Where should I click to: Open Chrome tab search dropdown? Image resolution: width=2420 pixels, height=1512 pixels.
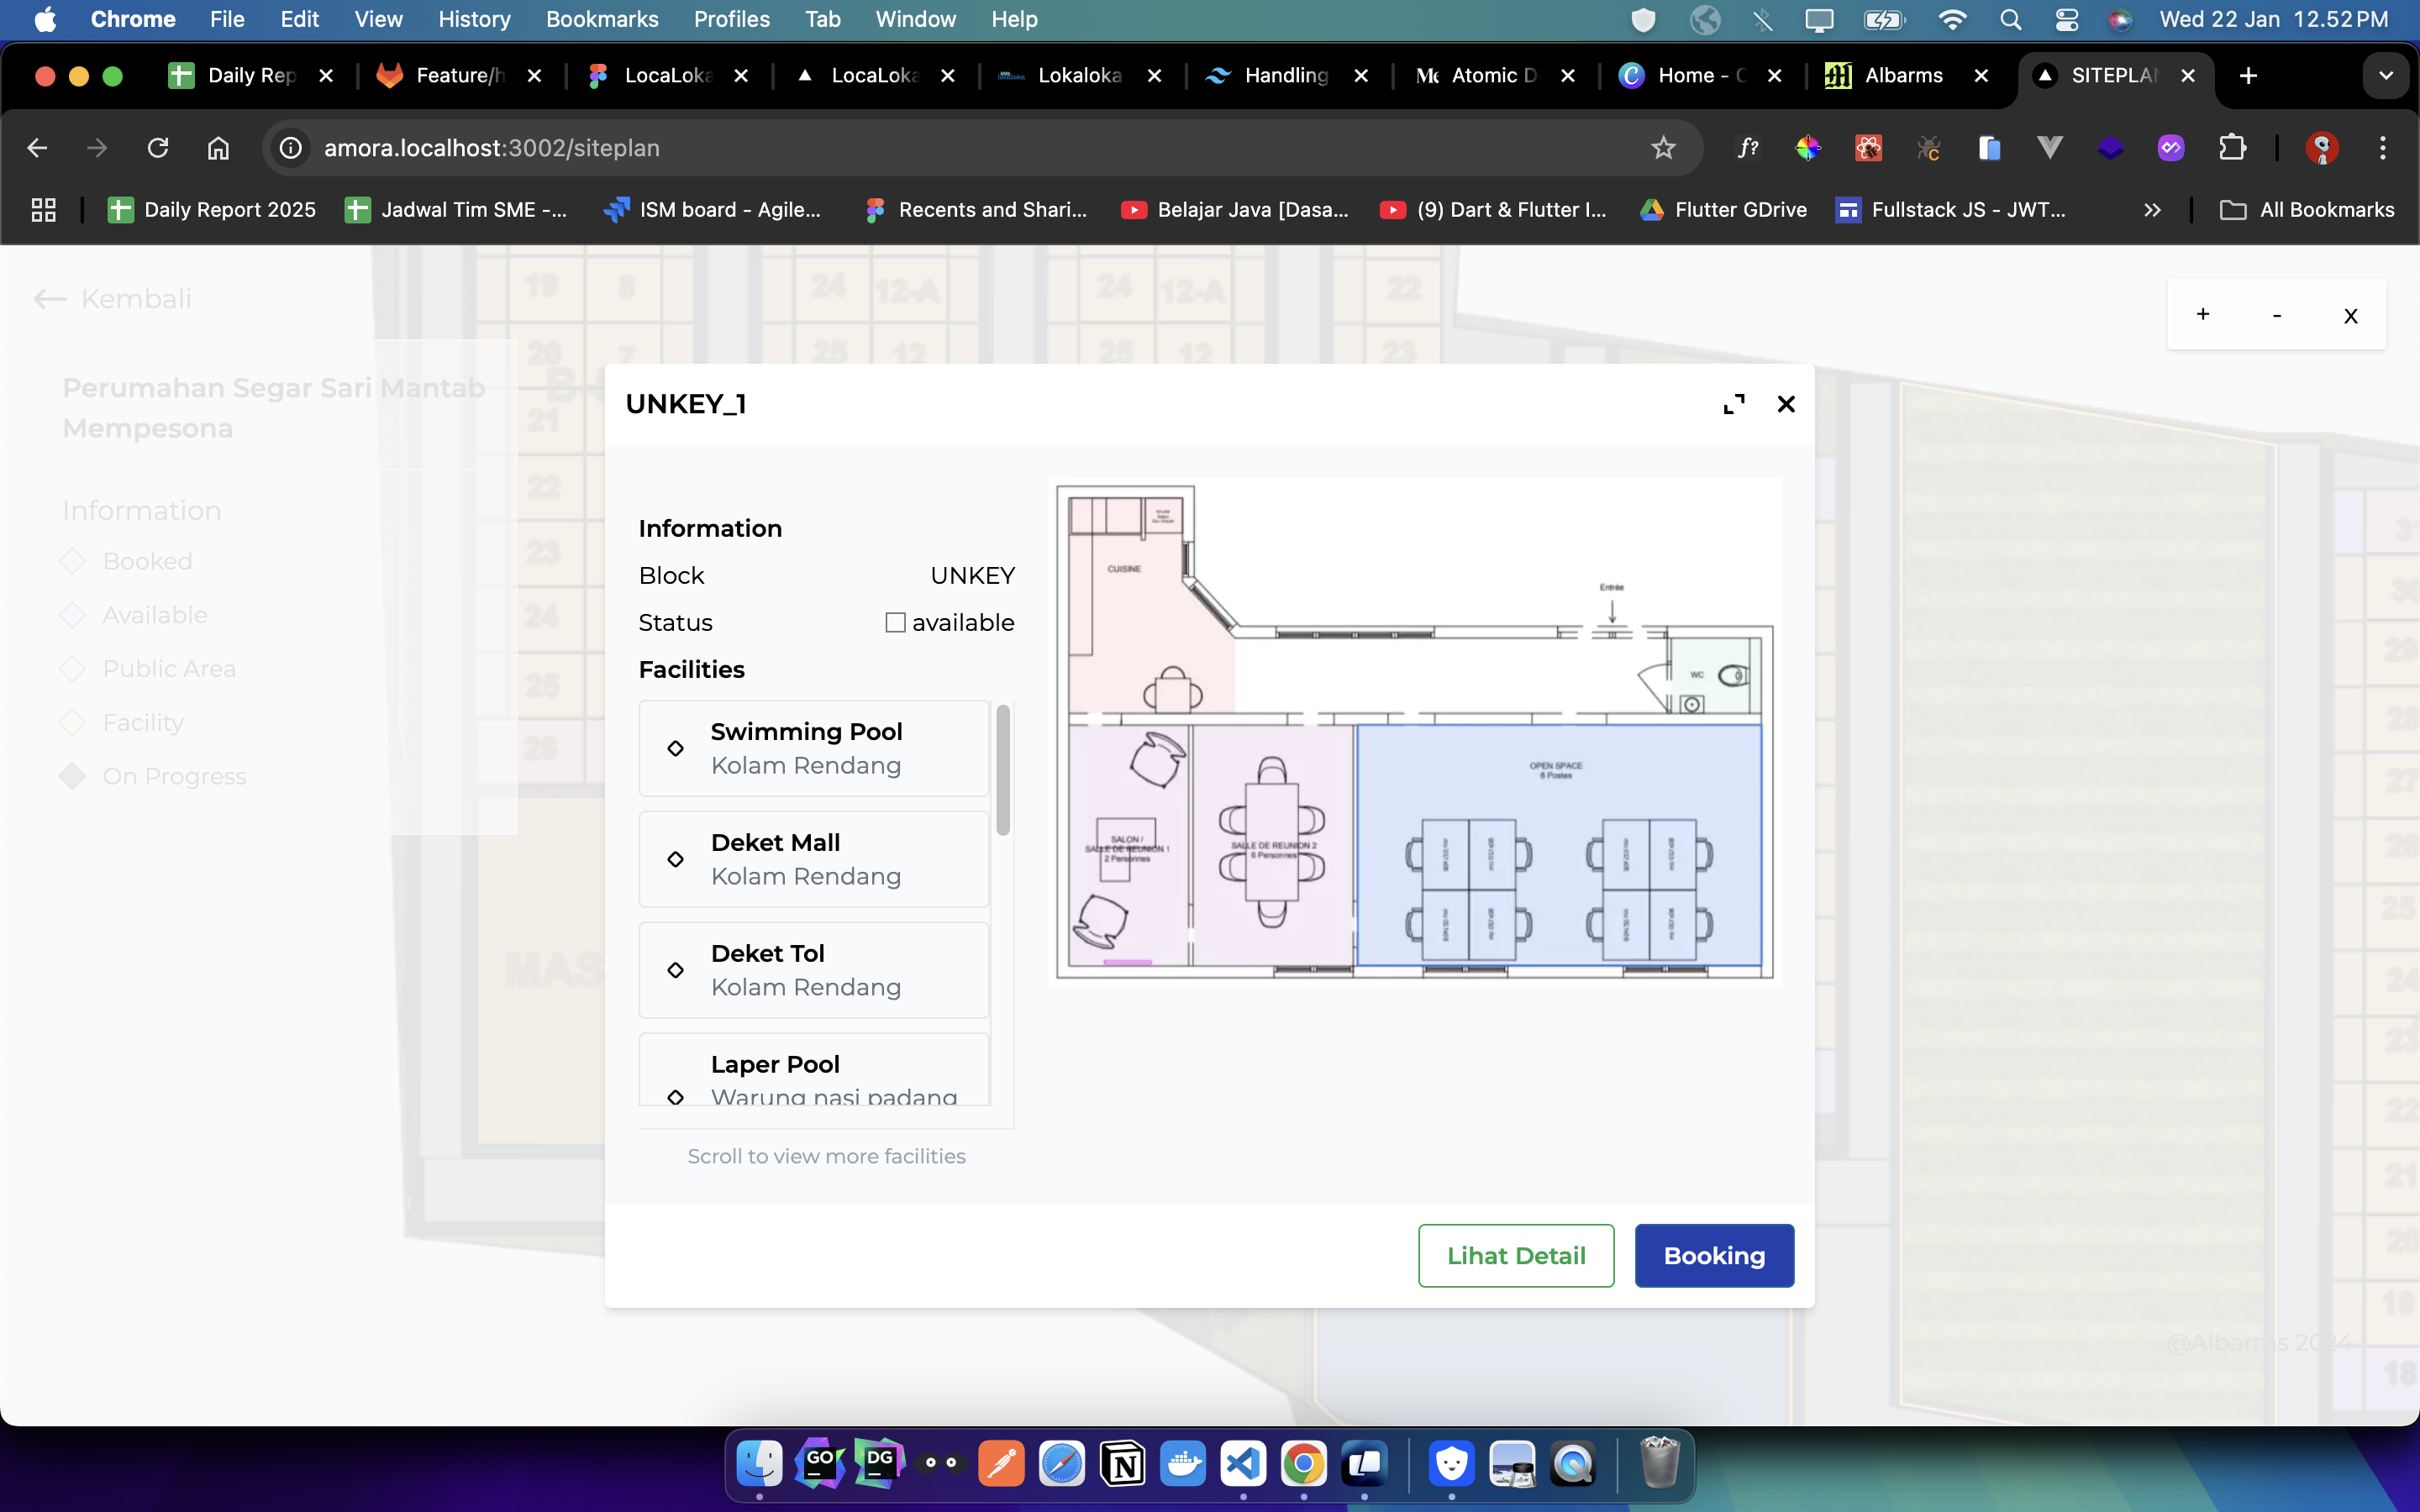(2385, 76)
